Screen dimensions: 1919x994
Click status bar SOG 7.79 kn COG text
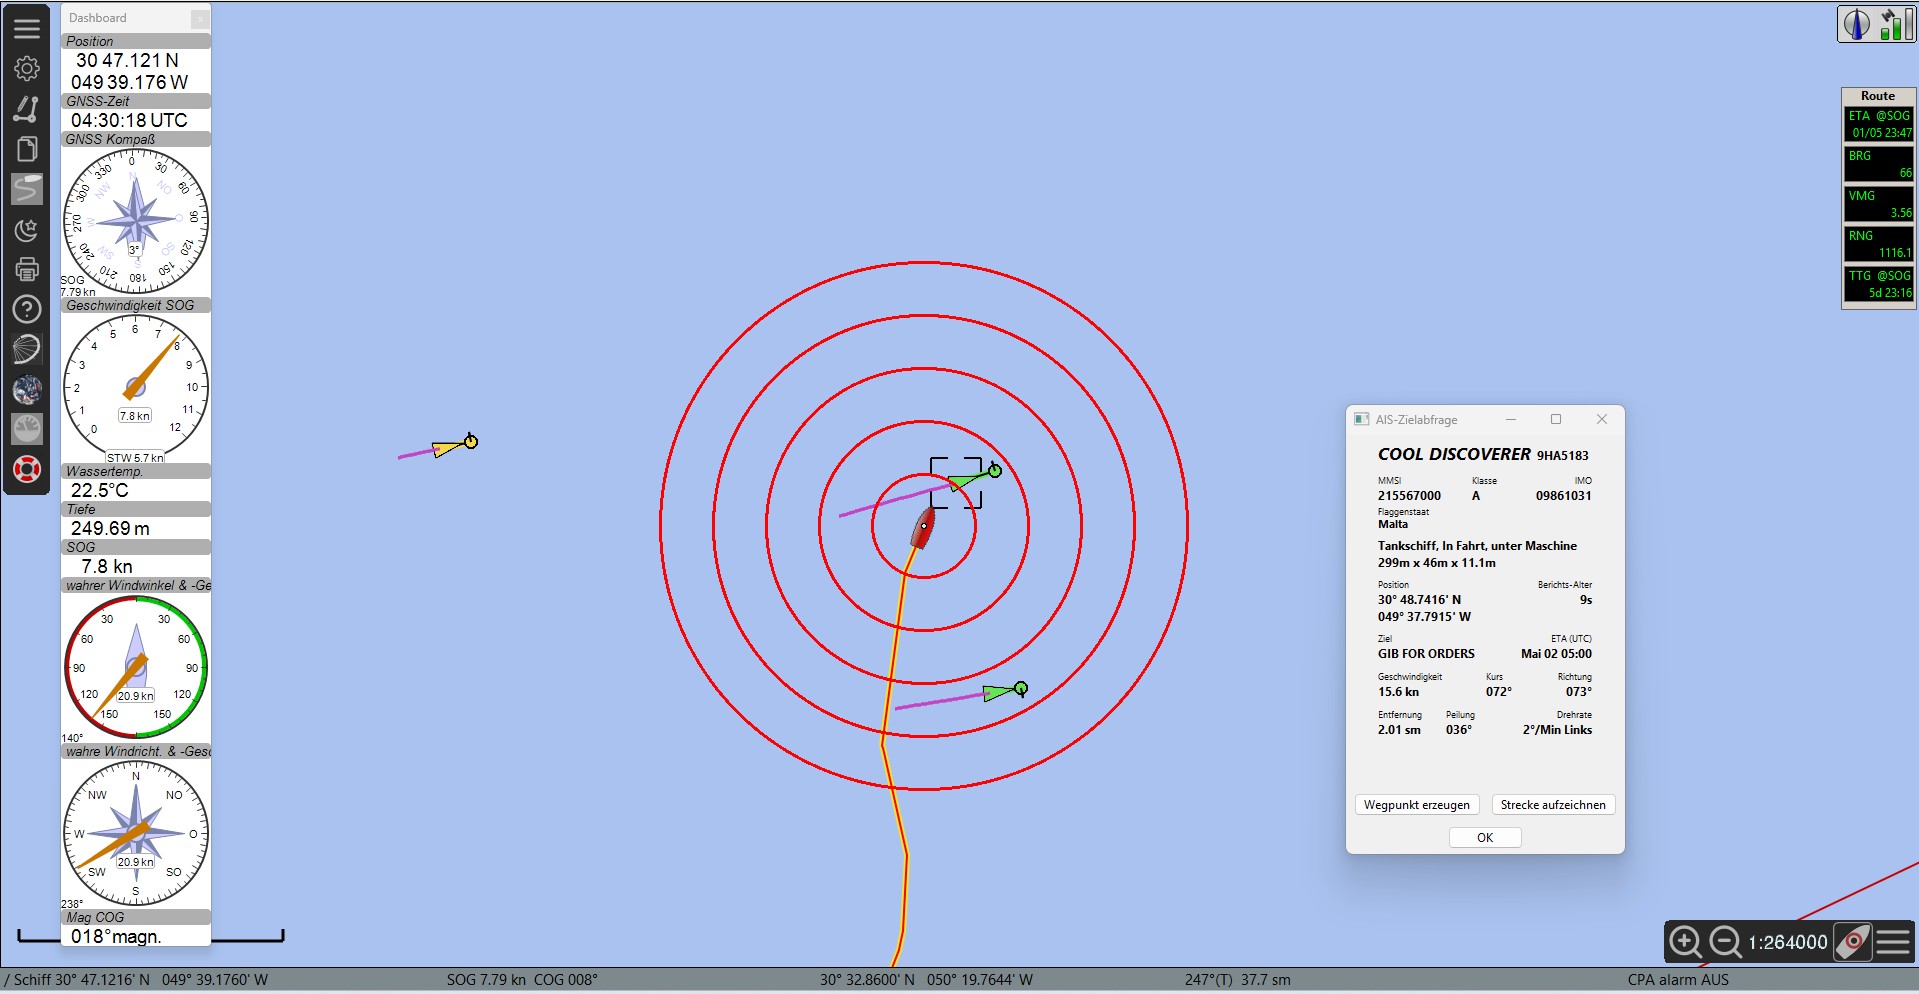pos(522,980)
